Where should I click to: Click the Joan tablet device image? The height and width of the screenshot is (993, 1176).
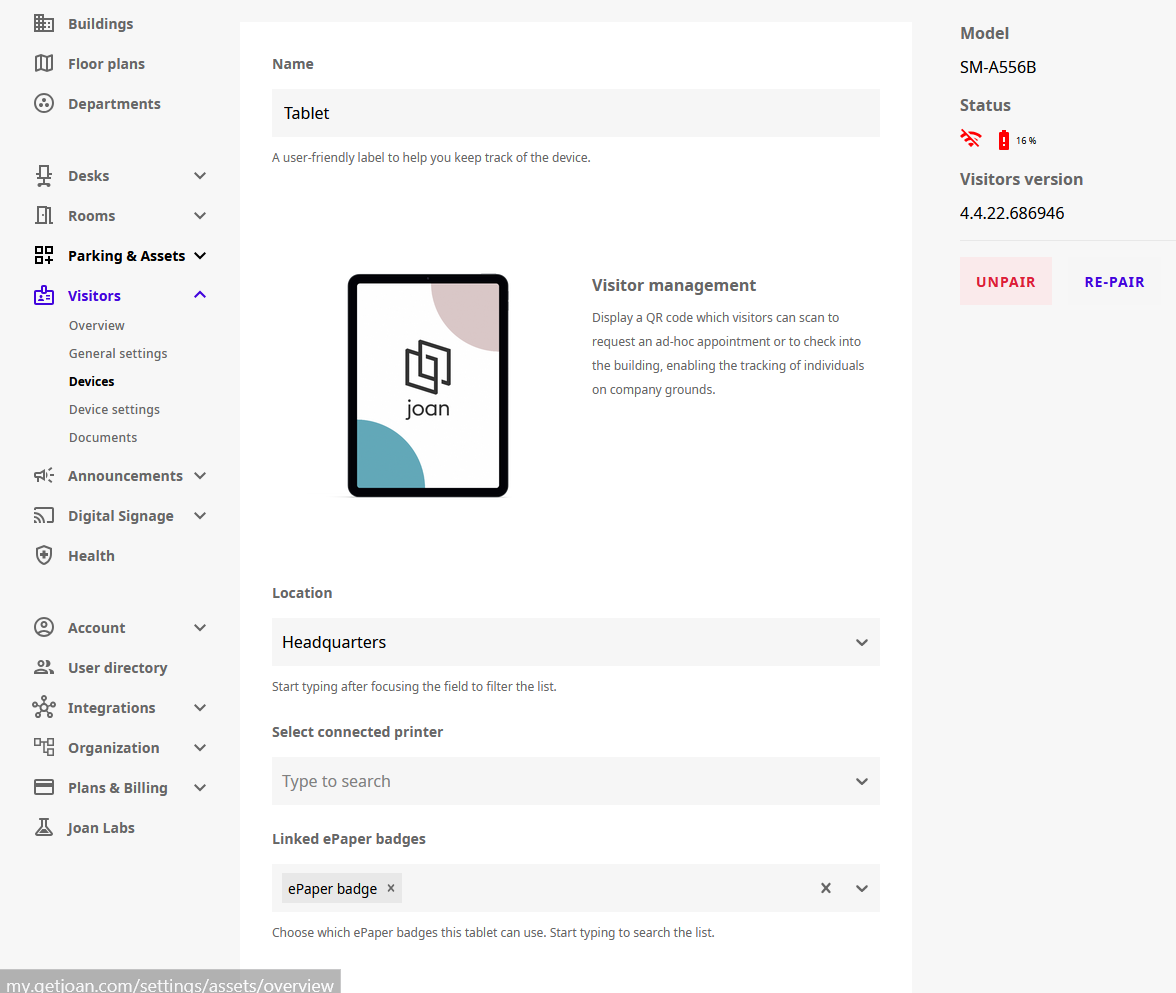click(428, 385)
